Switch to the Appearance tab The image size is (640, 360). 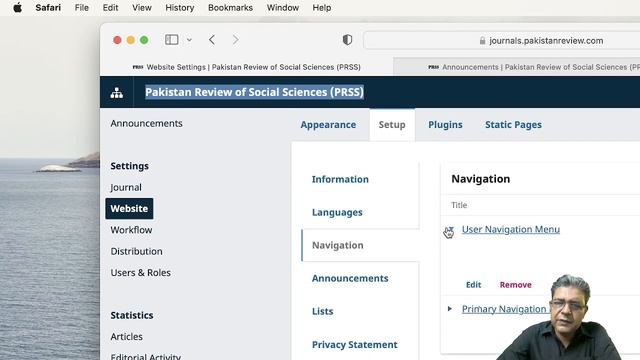point(328,124)
